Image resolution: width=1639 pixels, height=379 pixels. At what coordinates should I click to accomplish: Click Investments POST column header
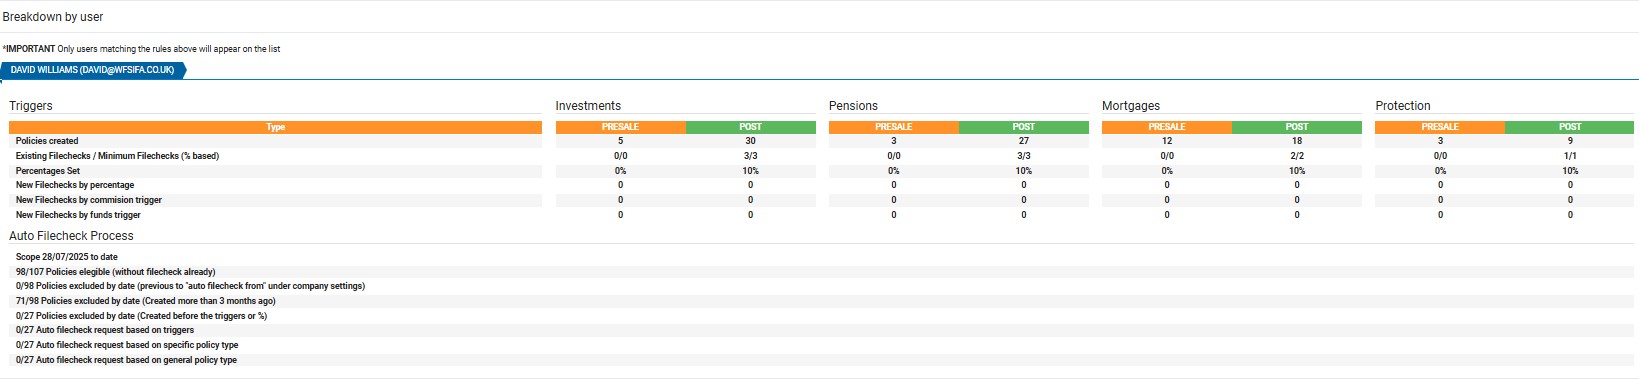pyautogui.click(x=751, y=127)
